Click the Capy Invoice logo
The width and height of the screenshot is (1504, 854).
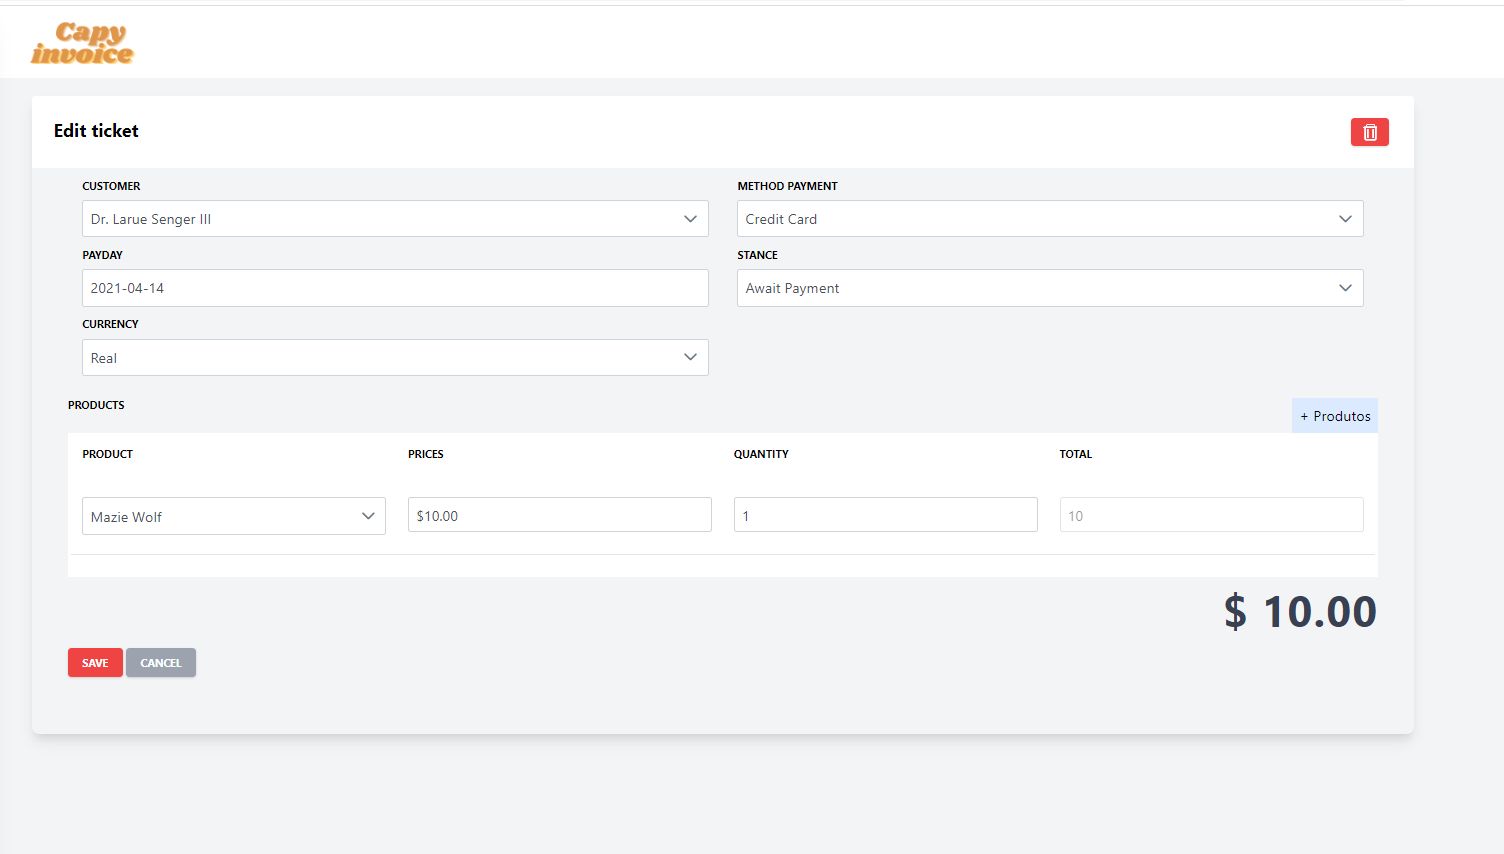(x=82, y=44)
